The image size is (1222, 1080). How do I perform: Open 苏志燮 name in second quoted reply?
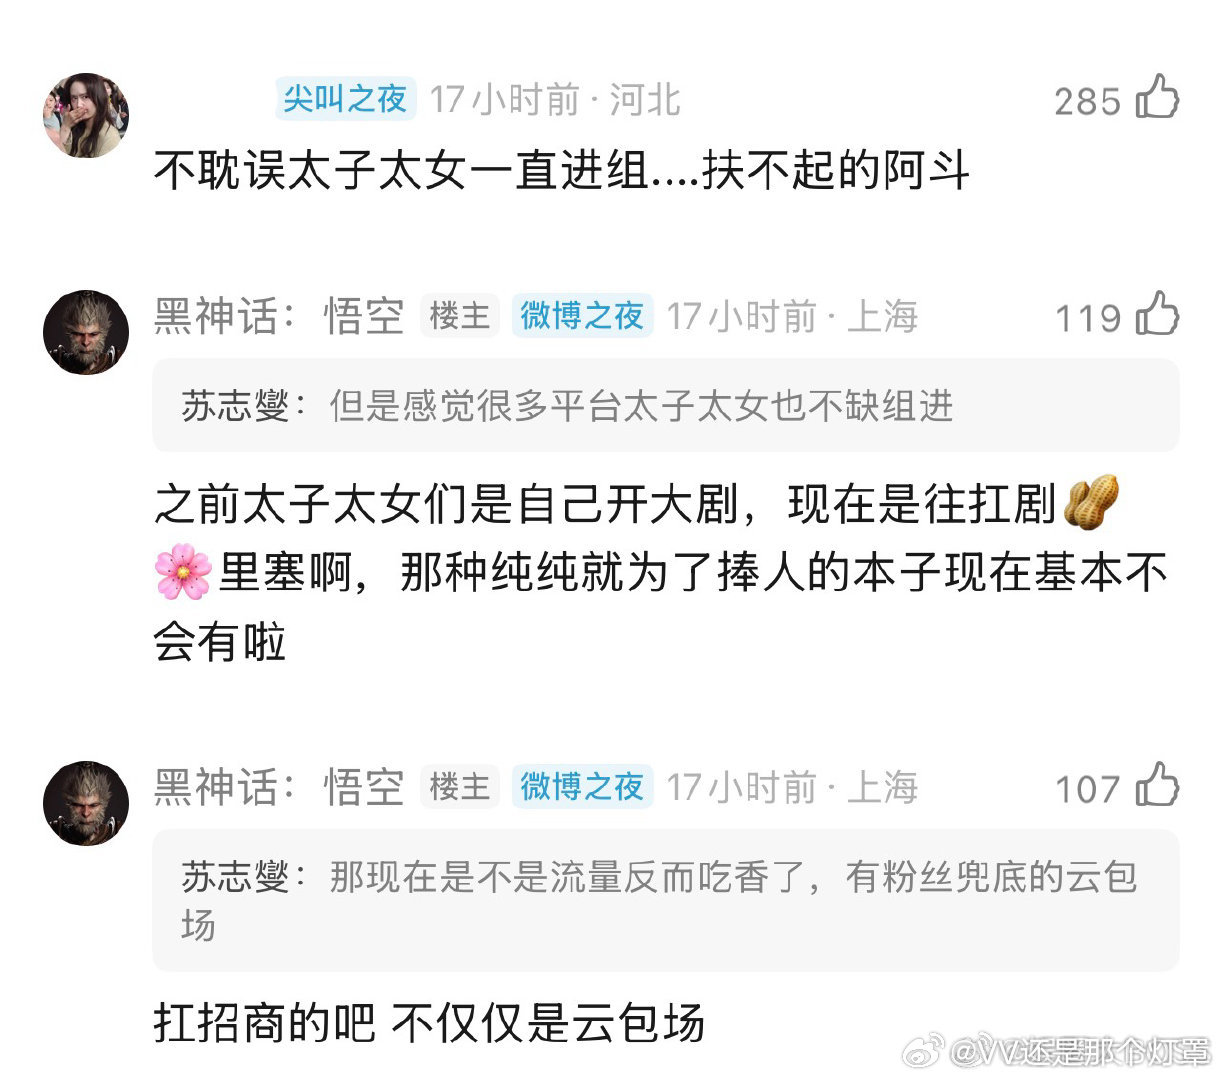coord(235,877)
